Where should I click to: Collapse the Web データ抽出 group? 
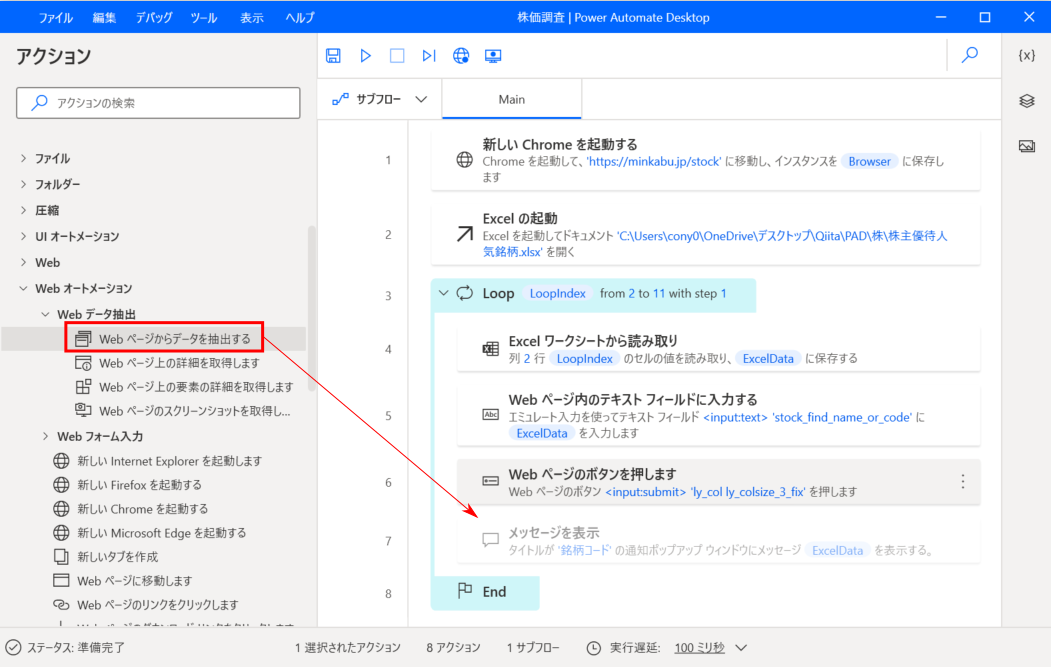[46, 314]
